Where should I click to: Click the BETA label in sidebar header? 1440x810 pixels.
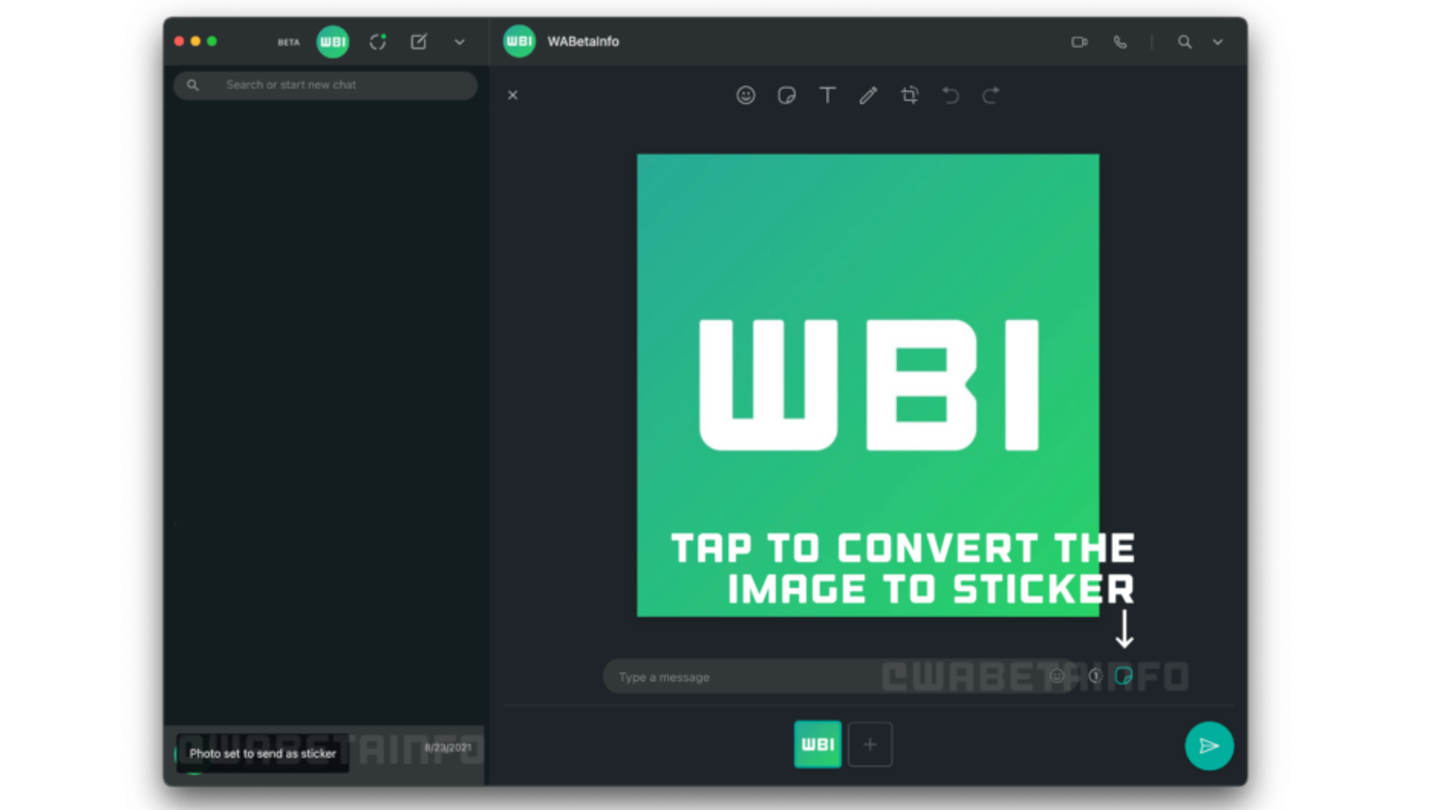coord(288,42)
